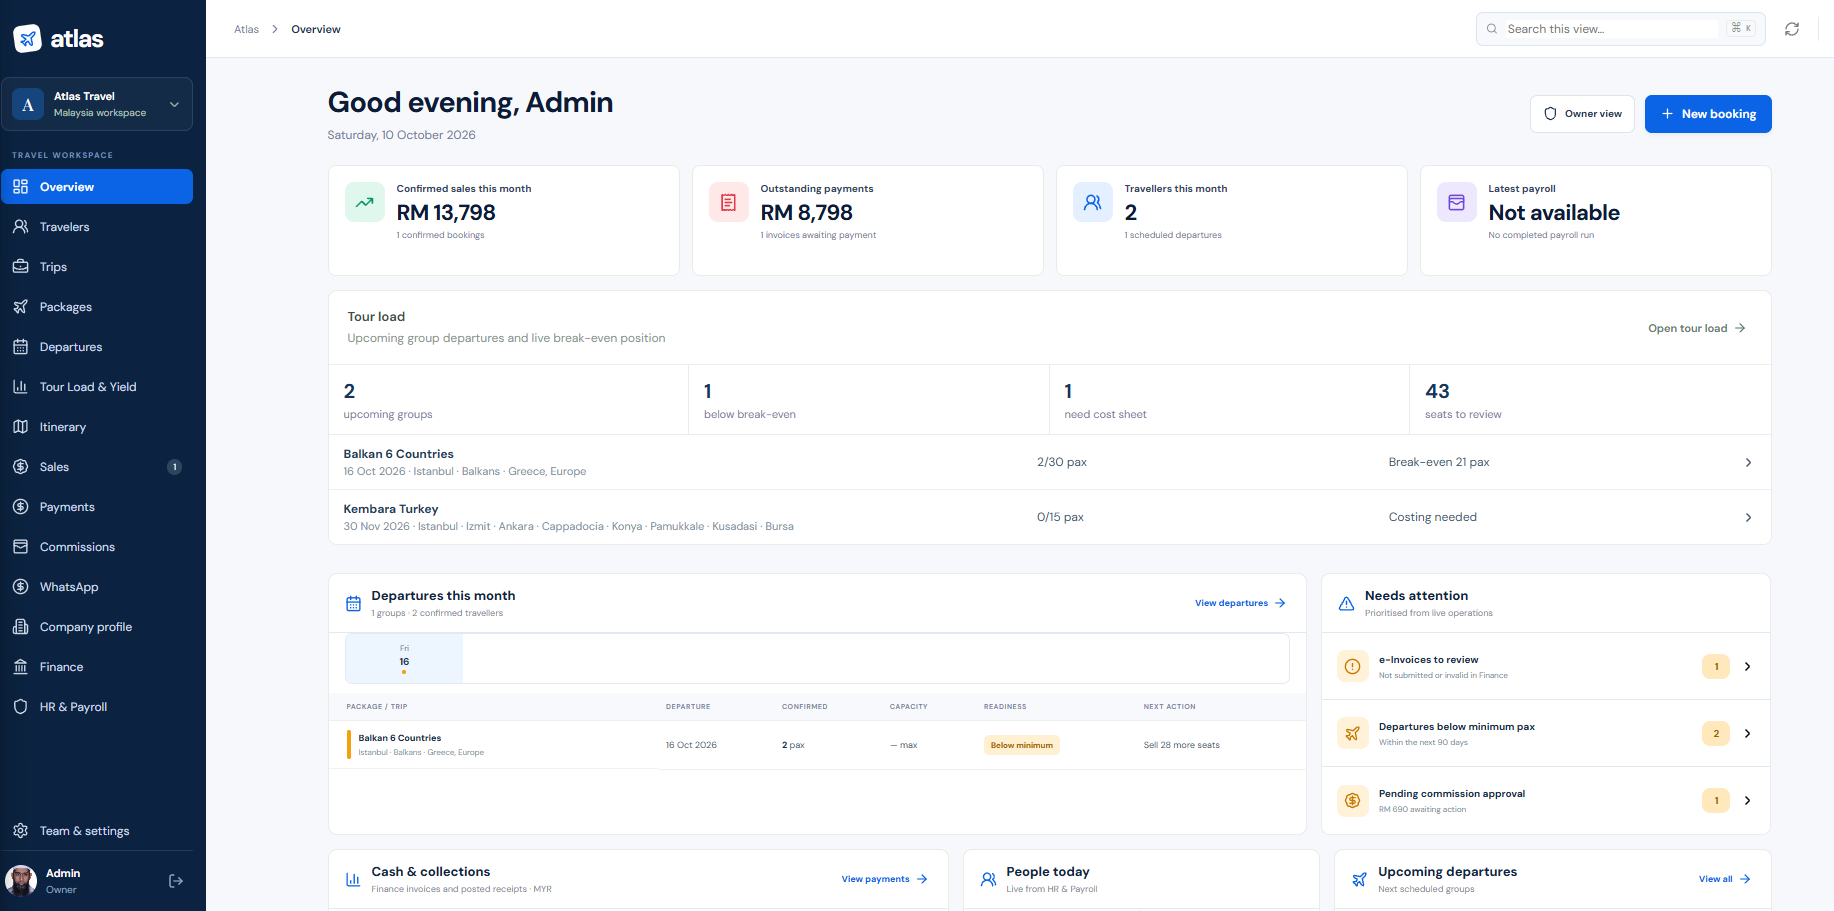Open the Commissions page
This screenshot has height=911, width=1834.
click(x=97, y=547)
